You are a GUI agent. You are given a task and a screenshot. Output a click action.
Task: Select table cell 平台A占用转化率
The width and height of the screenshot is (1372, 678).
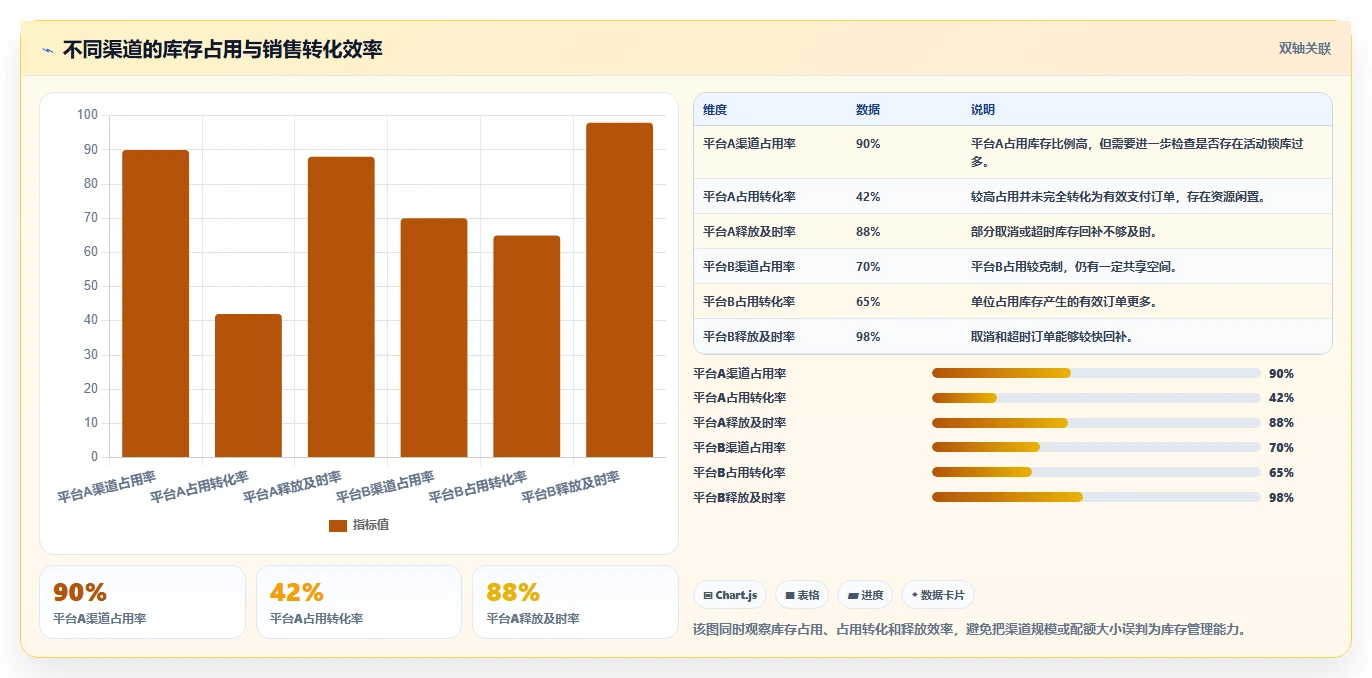click(x=749, y=197)
